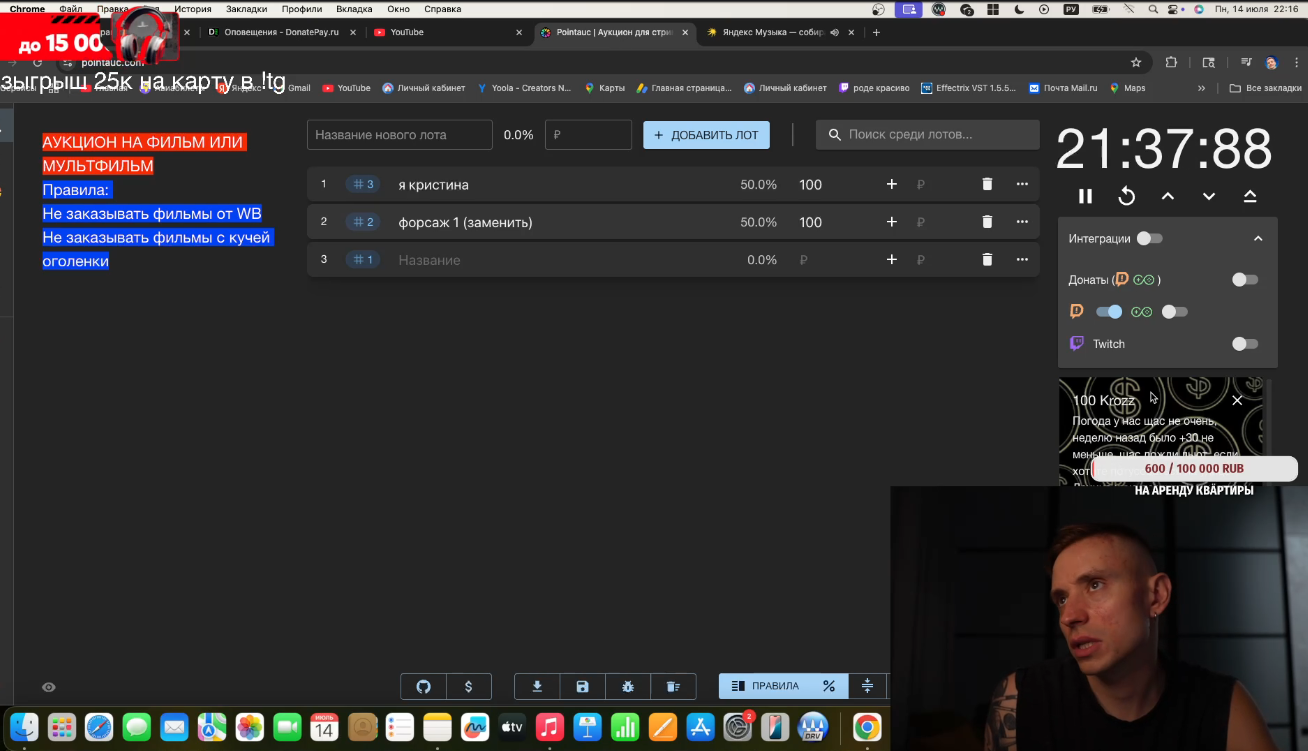This screenshot has width=1308, height=751.
Task: Open the Все закладки folder
Action: 1265,88
